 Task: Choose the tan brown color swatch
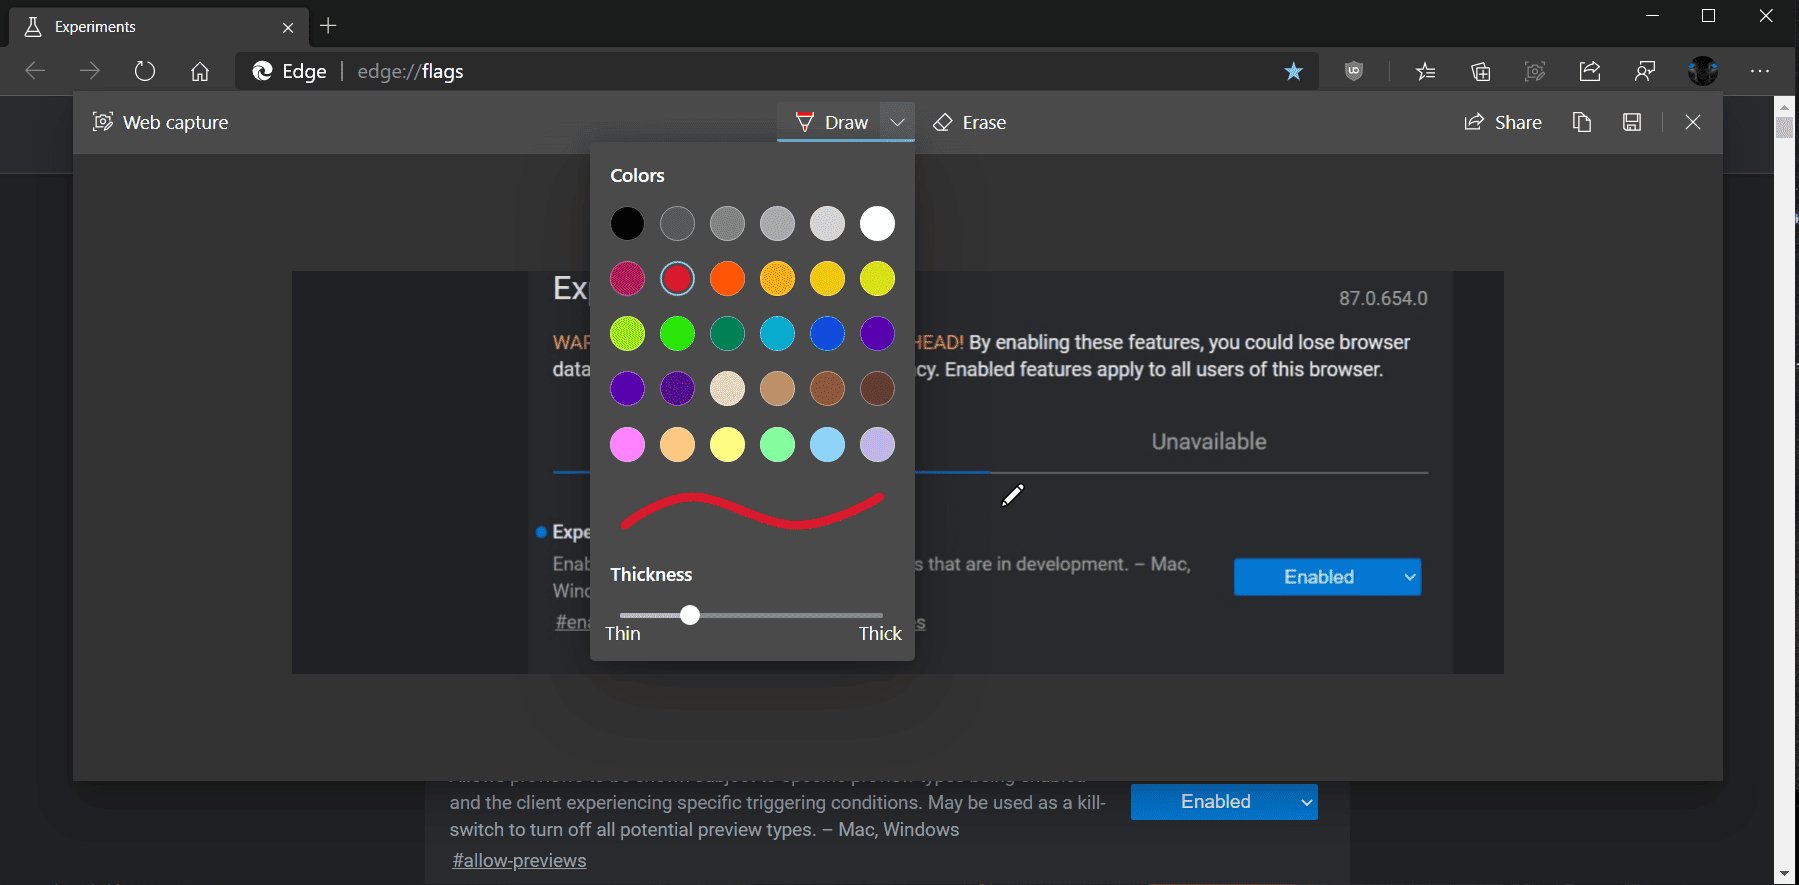[777, 388]
